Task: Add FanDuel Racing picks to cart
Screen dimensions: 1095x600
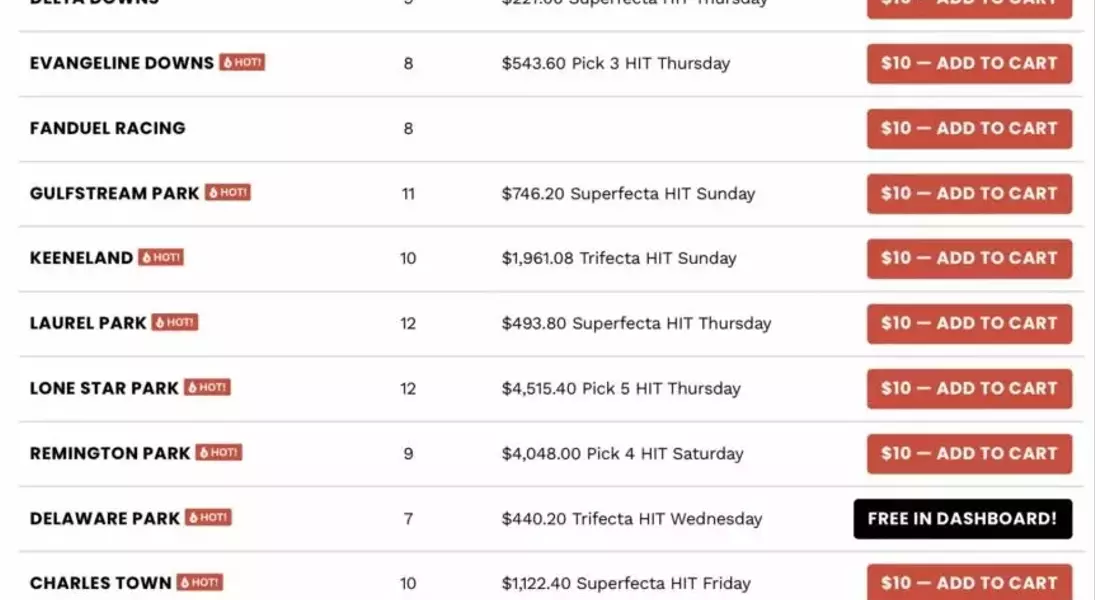Action: point(969,129)
